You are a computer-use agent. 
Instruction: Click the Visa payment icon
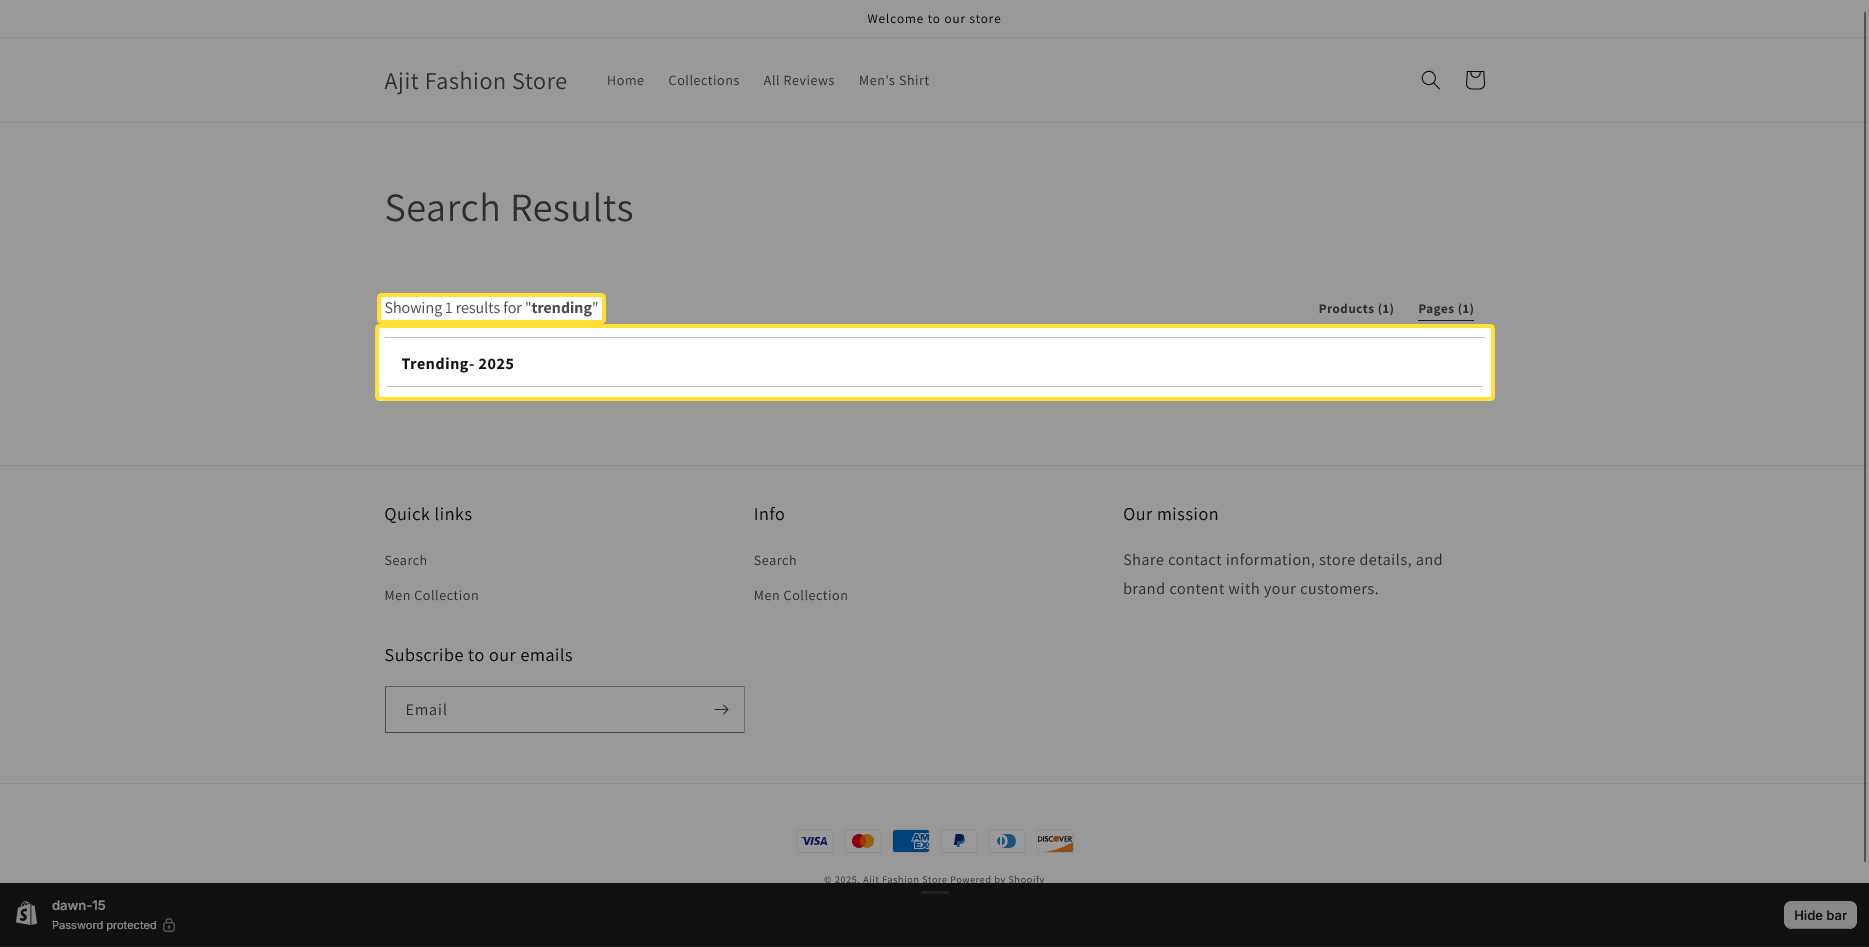pyautogui.click(x=814, y=841)
